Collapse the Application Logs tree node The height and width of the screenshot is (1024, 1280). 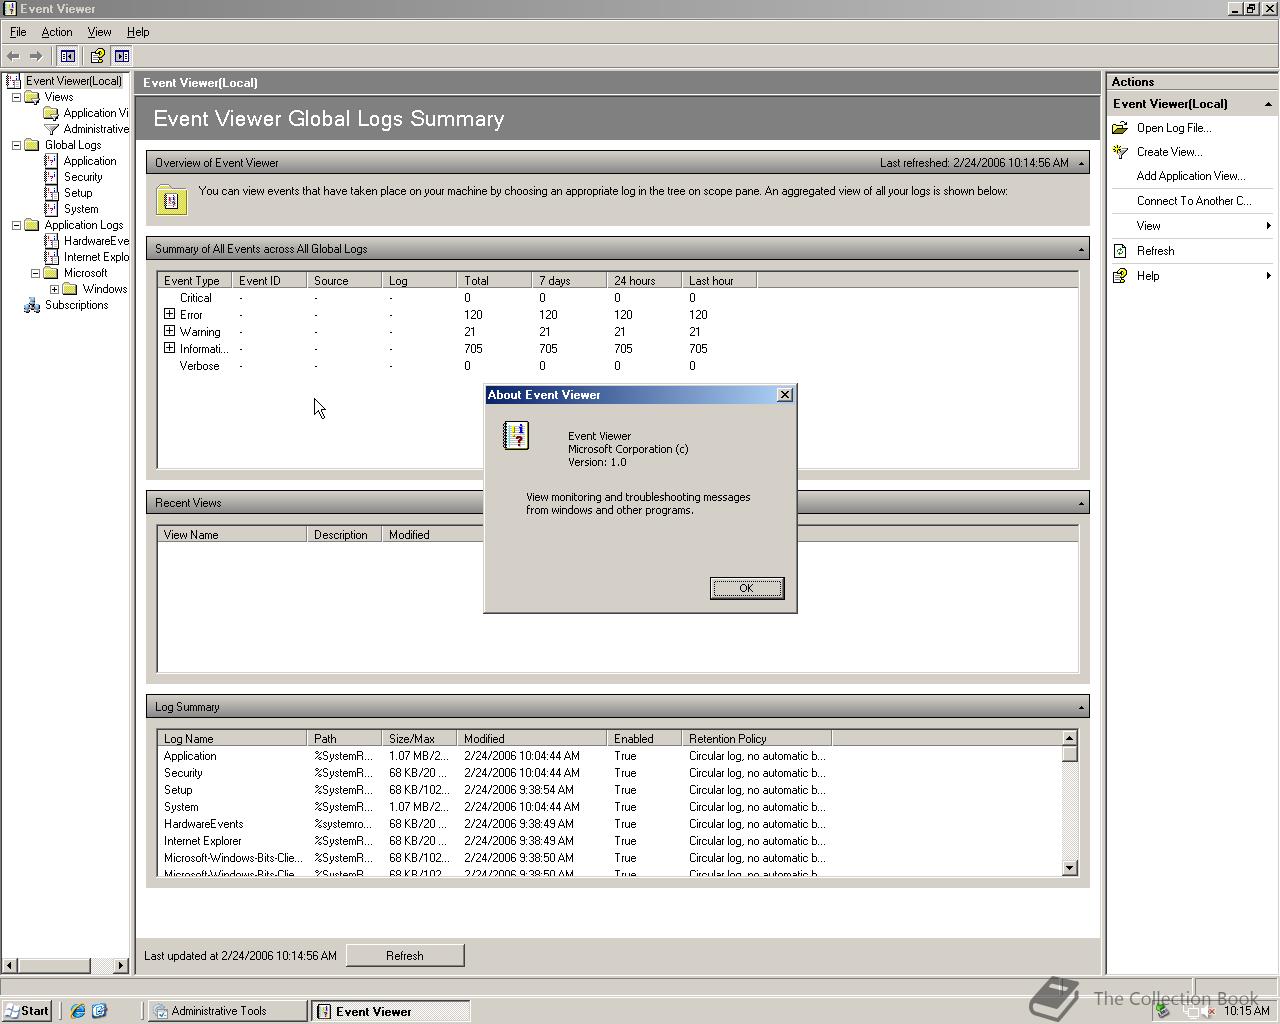(x=16, y=225)
